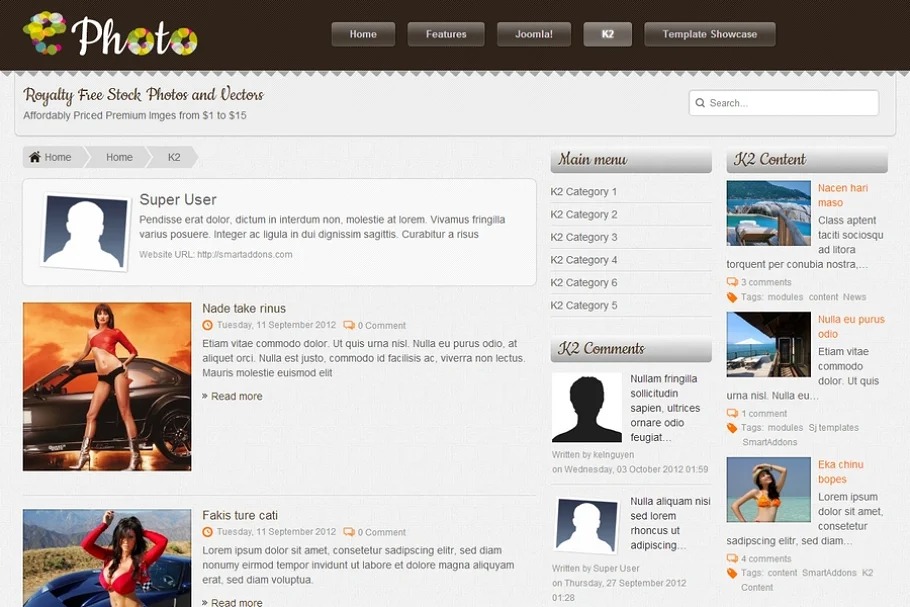The image size is (910, 607).
Task: Click the smartaddons.com website URL
Action: pyautogui.click(x=244, y=255)
